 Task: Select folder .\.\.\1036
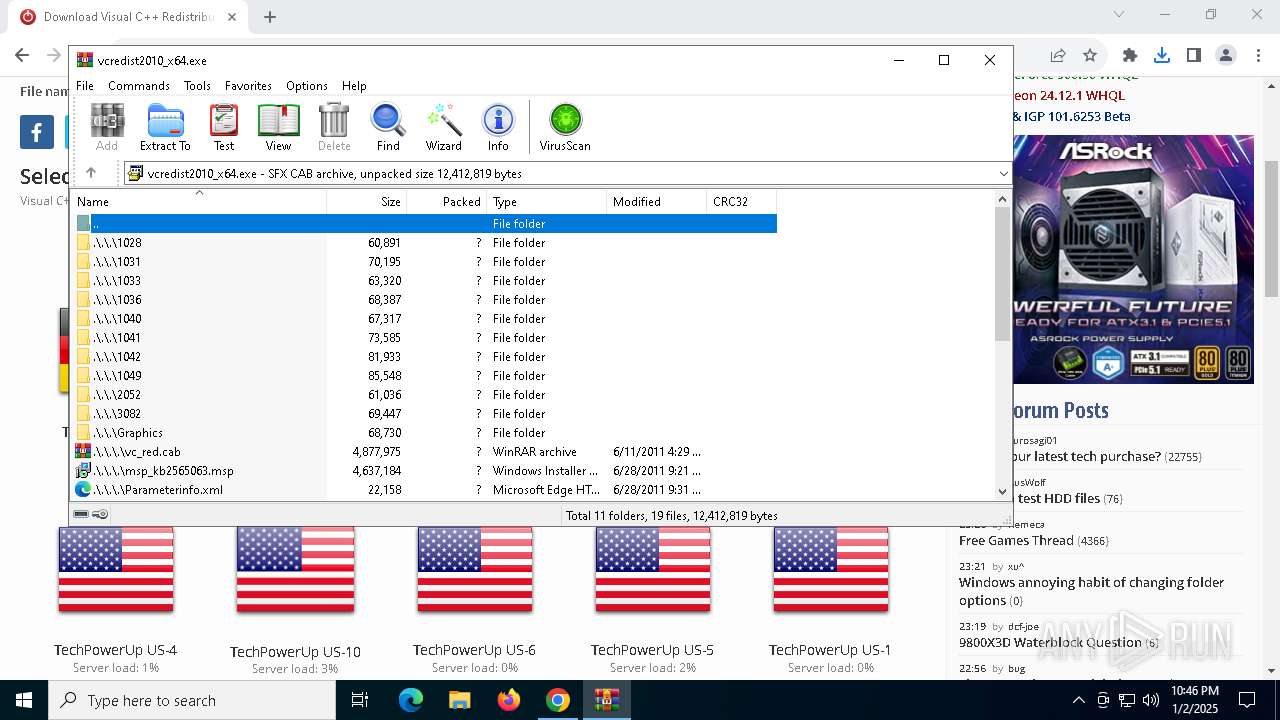point(425,300)
